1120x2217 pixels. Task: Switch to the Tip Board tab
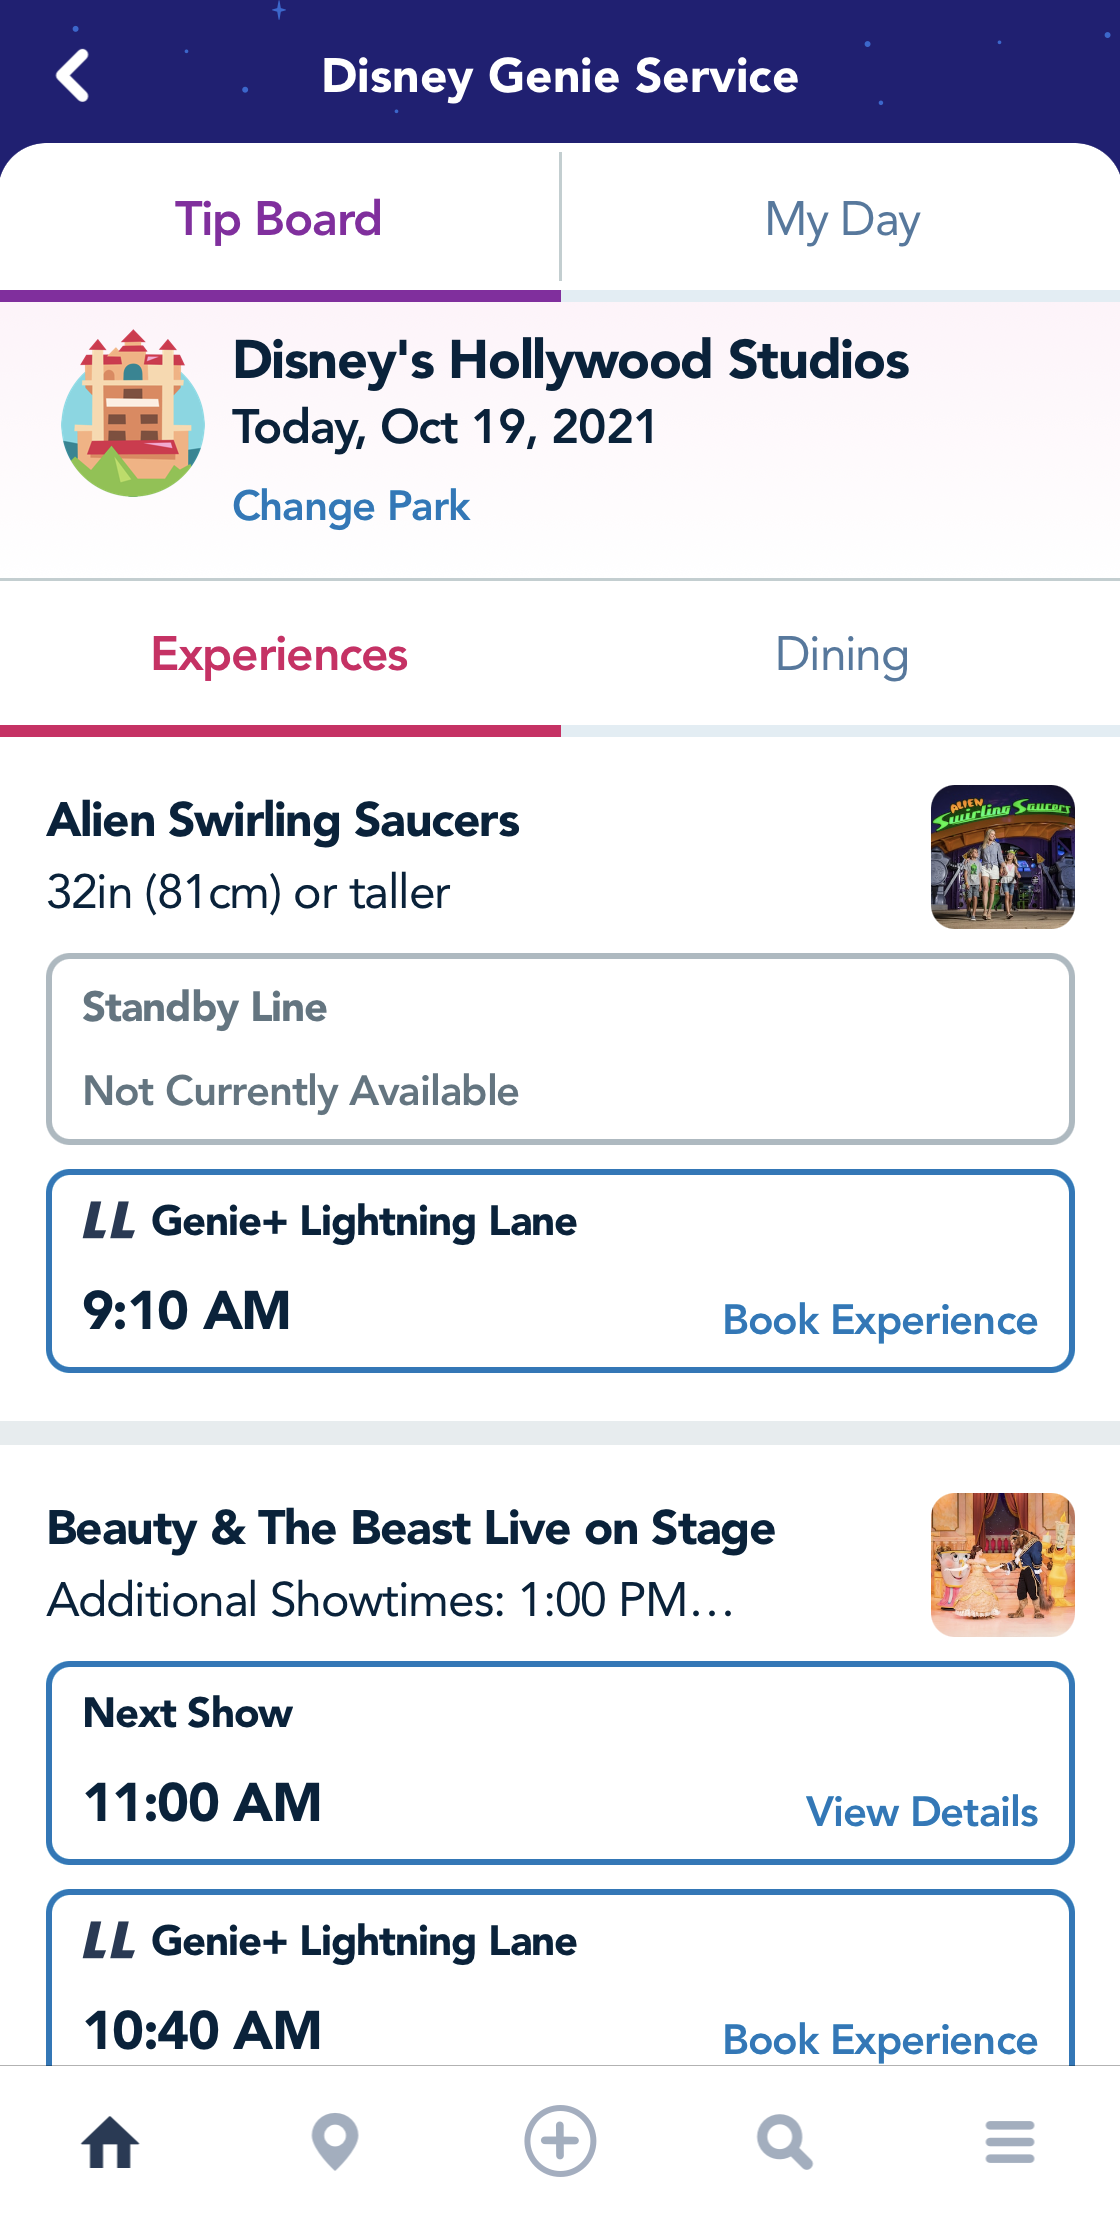click(279, 220)
